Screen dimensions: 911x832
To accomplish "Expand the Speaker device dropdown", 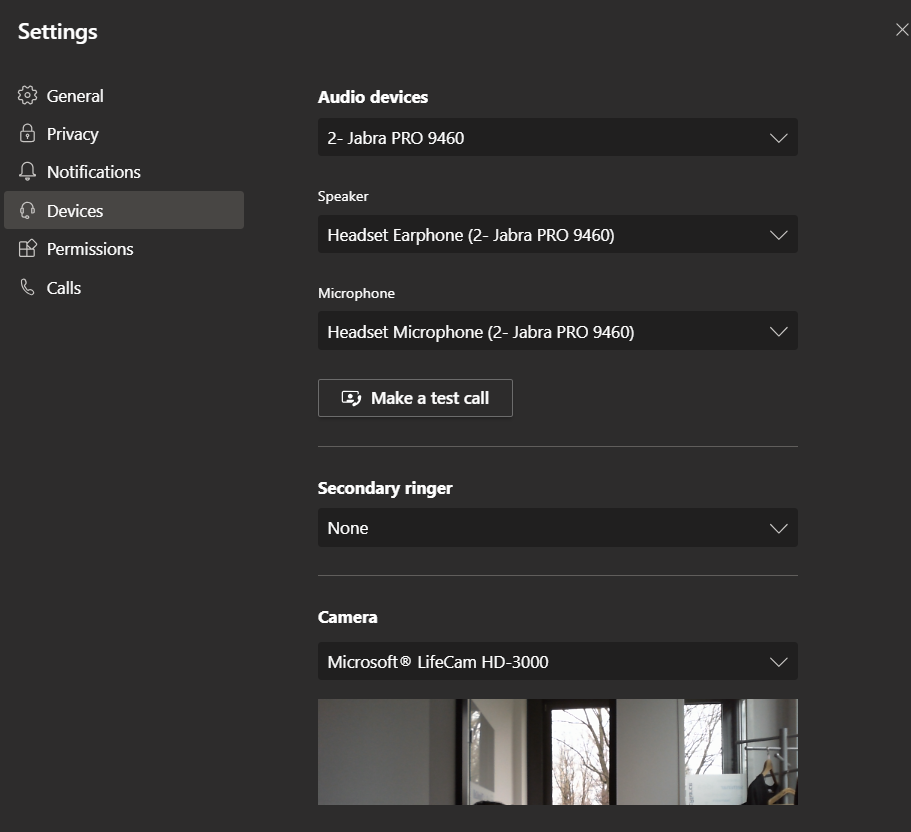I will click(557, 235).
